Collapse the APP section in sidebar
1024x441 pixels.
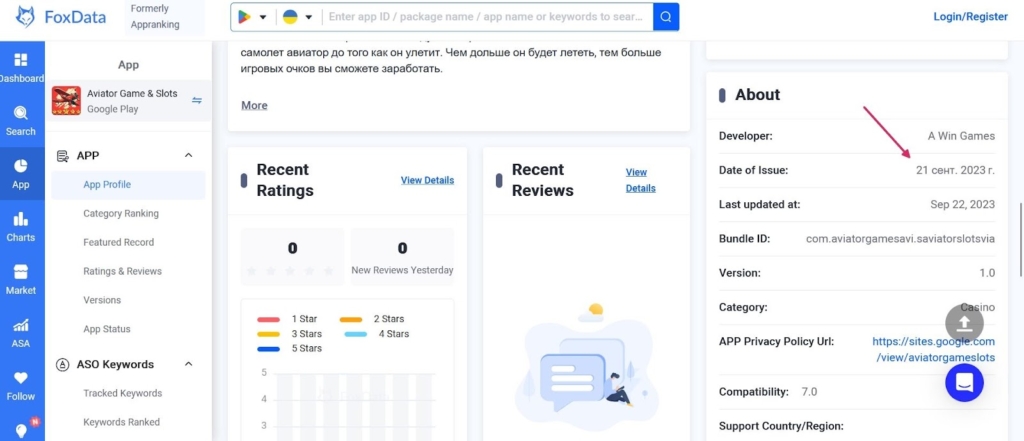coord(188,156)
